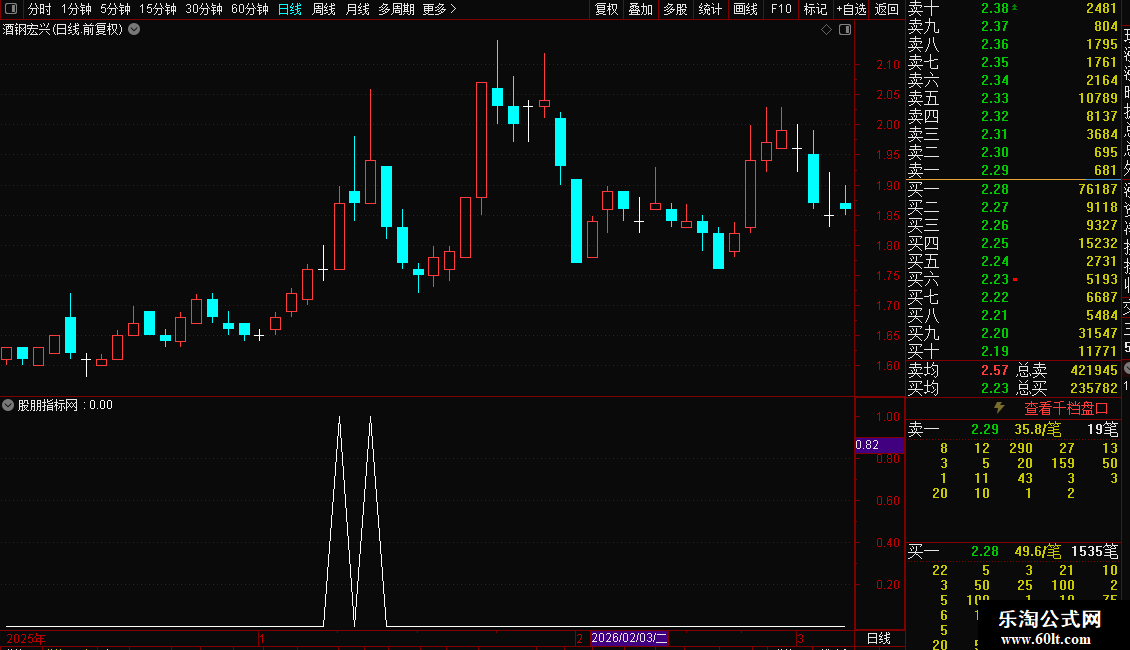
Task: Select the 卖一 2.29 order row
Action: pyautogui.click(x=1013, y=171)
